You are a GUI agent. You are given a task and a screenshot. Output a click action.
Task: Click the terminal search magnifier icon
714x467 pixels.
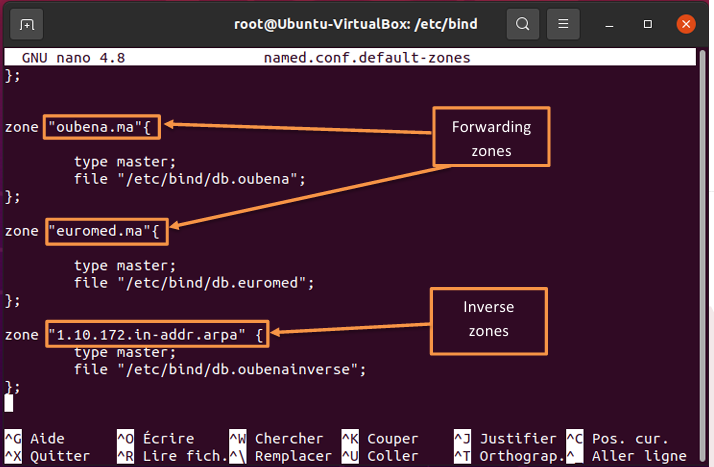(x=522, y=23)
